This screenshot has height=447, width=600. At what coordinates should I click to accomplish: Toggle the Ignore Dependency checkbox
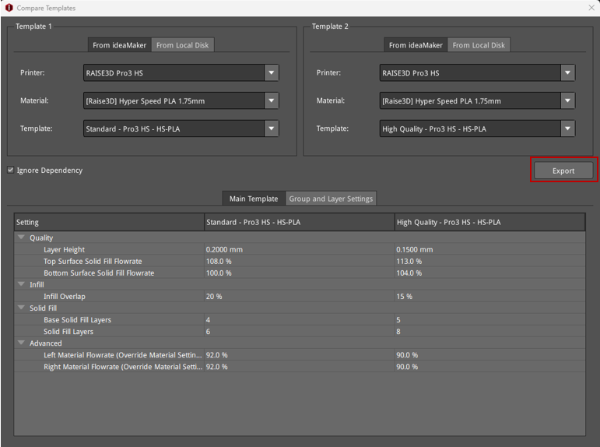coord(11,170)
